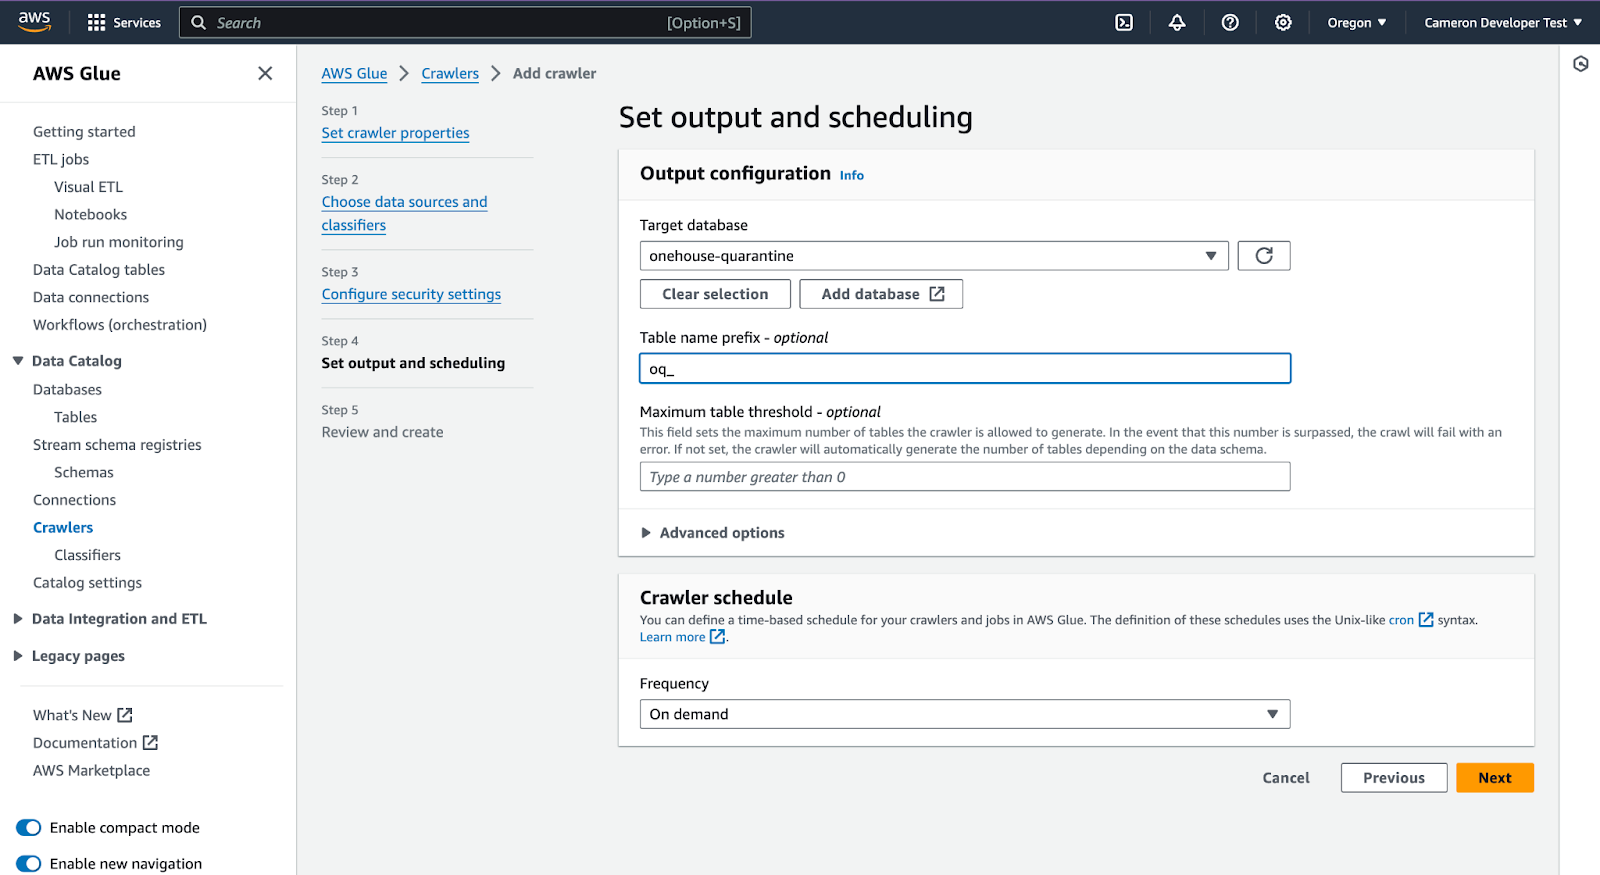Click Clear selection button
The width and height of the screenshot is (1600, 875).
[715, 294]
